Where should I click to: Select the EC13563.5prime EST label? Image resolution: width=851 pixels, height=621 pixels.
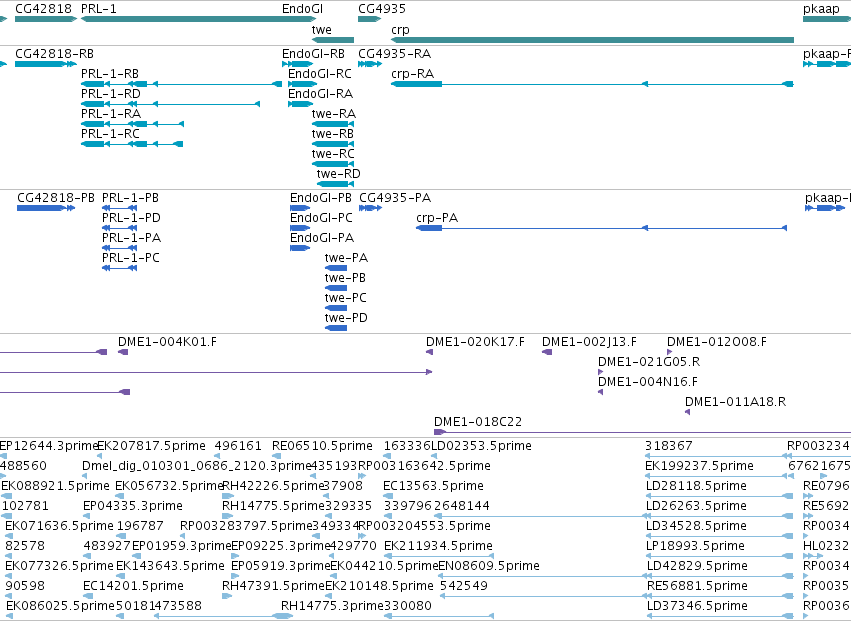[433, 486]
